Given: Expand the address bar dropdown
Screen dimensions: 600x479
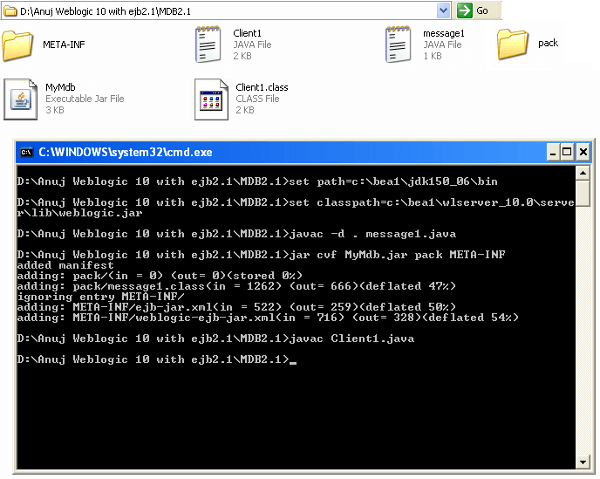Looking at the screenshot, I should pos(443,11).
